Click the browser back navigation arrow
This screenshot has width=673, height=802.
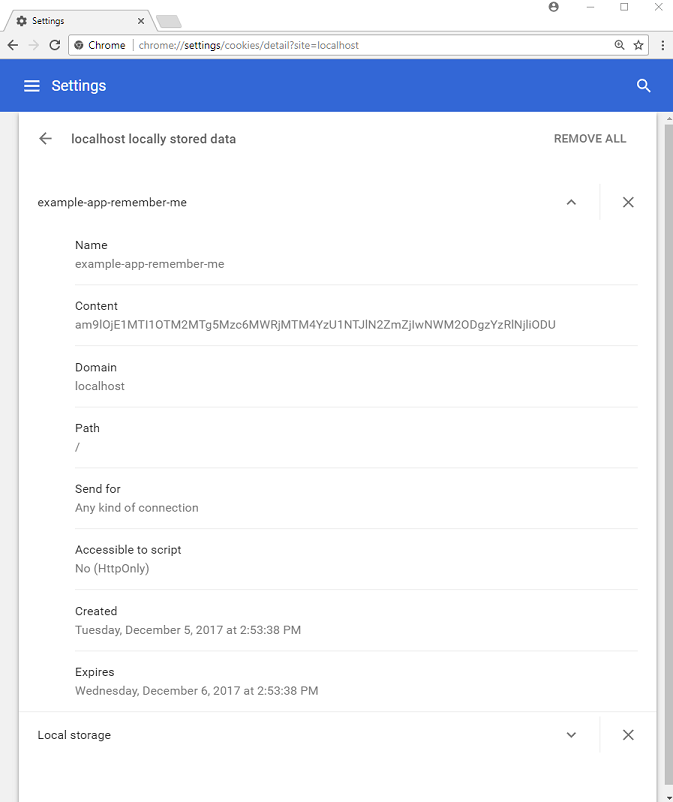point(13,45)
